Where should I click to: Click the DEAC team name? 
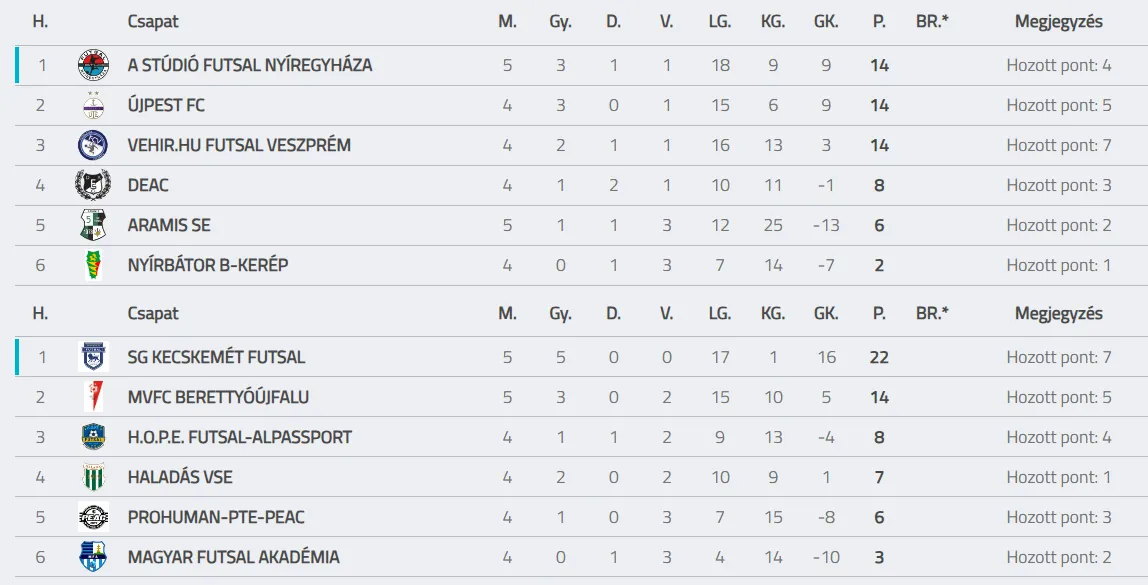pos(148,186)
